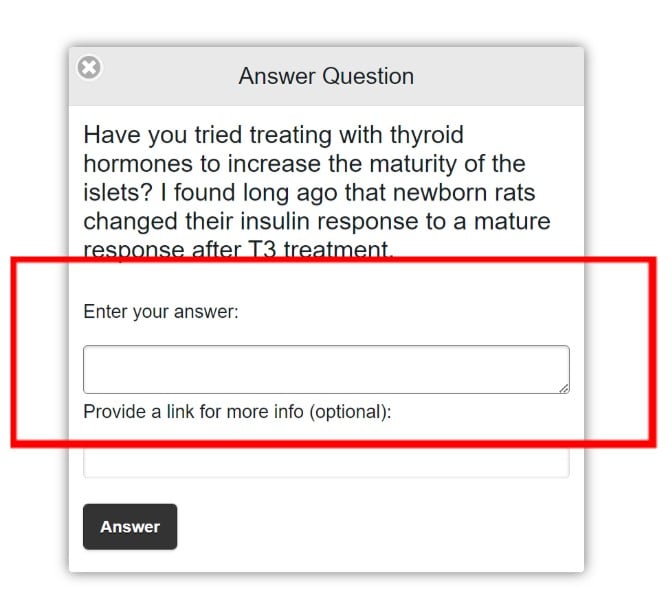
Task: Click the T3 treatment text
Action: pyautogui.click(x=320, y=249)
